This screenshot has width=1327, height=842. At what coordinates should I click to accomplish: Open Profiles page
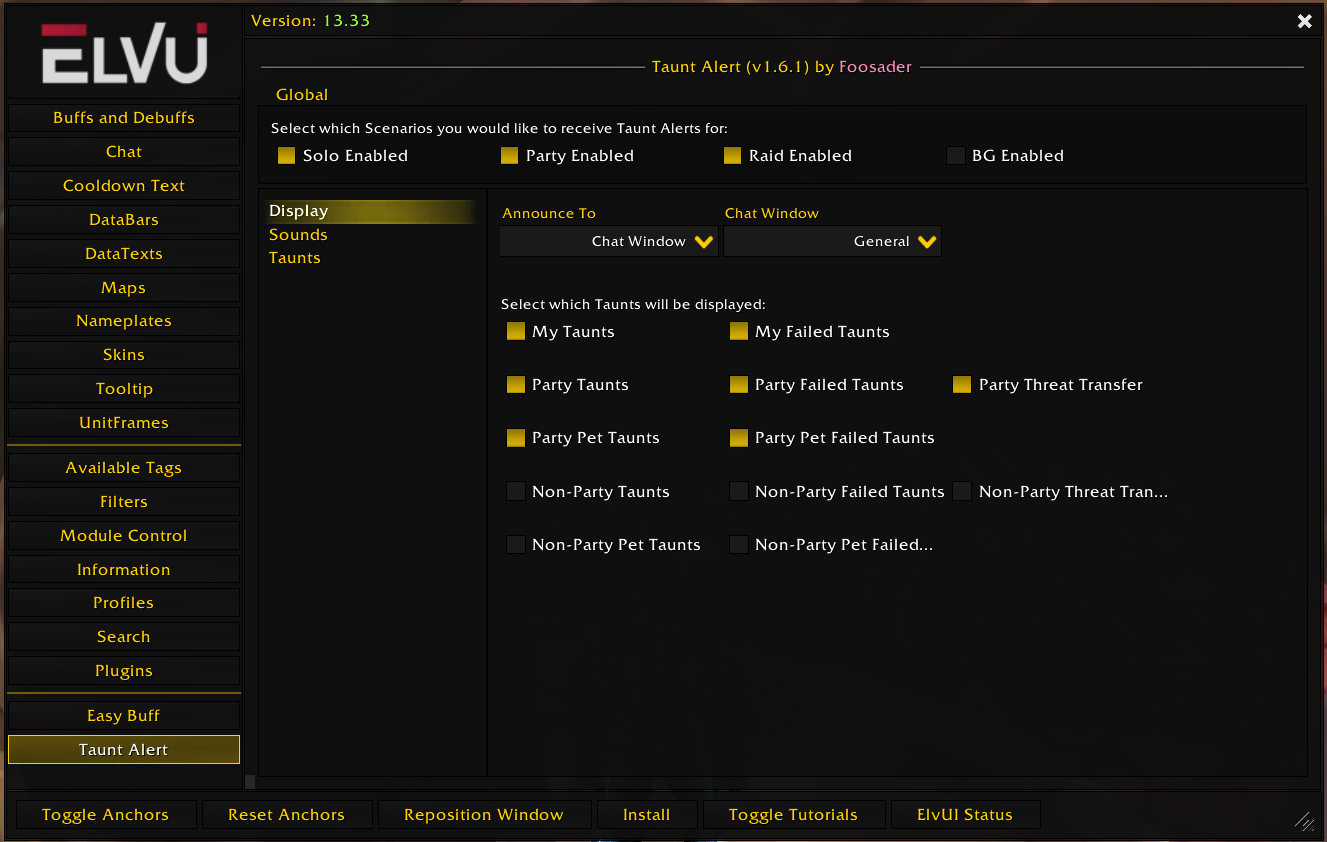pyautogui.click(x=124, y=603)
